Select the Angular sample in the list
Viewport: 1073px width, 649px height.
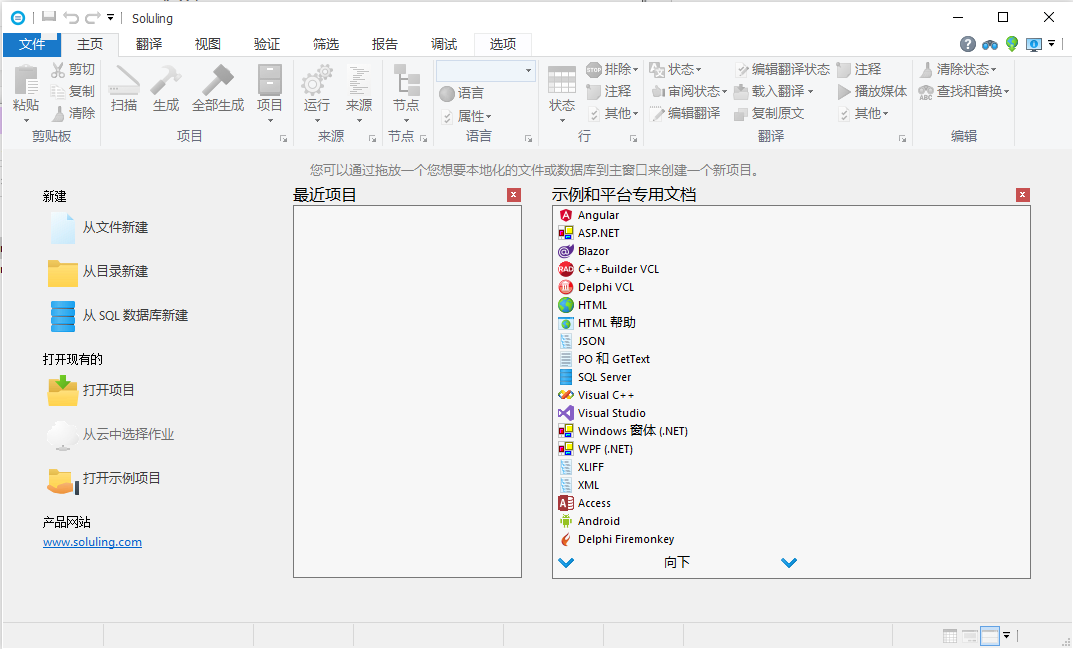(598, 215)
